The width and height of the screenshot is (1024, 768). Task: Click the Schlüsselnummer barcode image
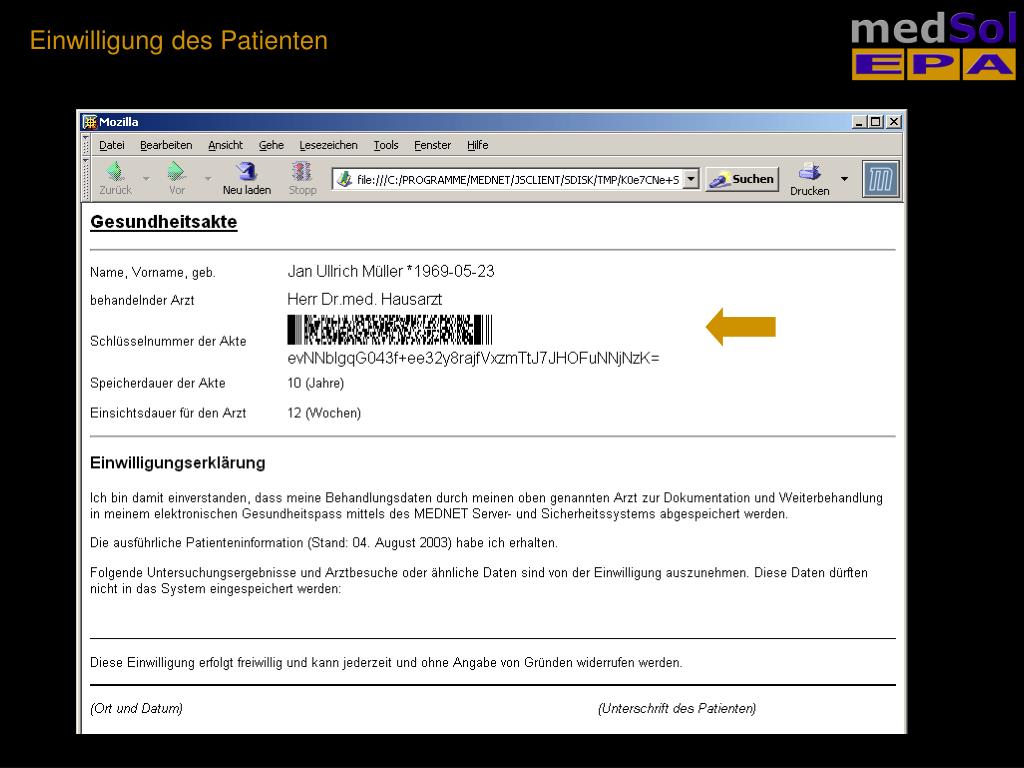pyautogui.click(x=389, y=330)
